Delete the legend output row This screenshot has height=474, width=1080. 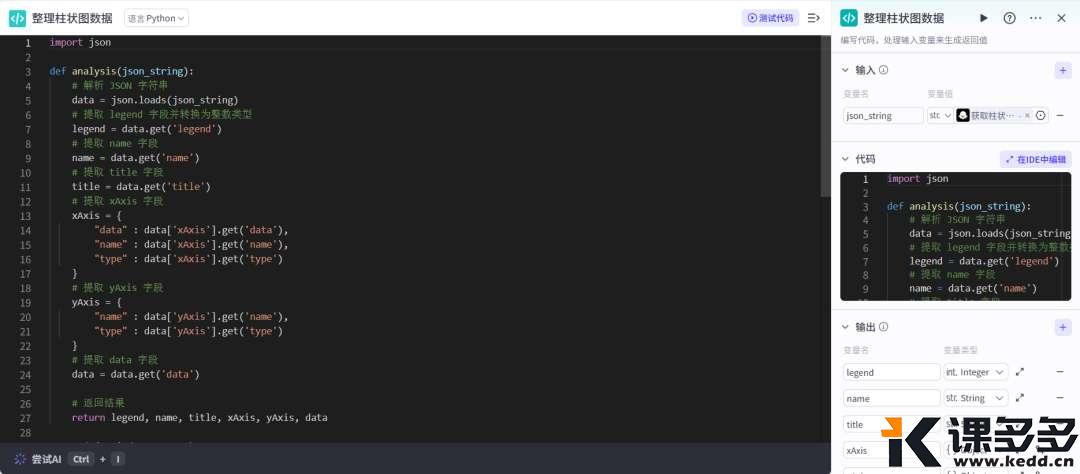(x=1060, y=372)
